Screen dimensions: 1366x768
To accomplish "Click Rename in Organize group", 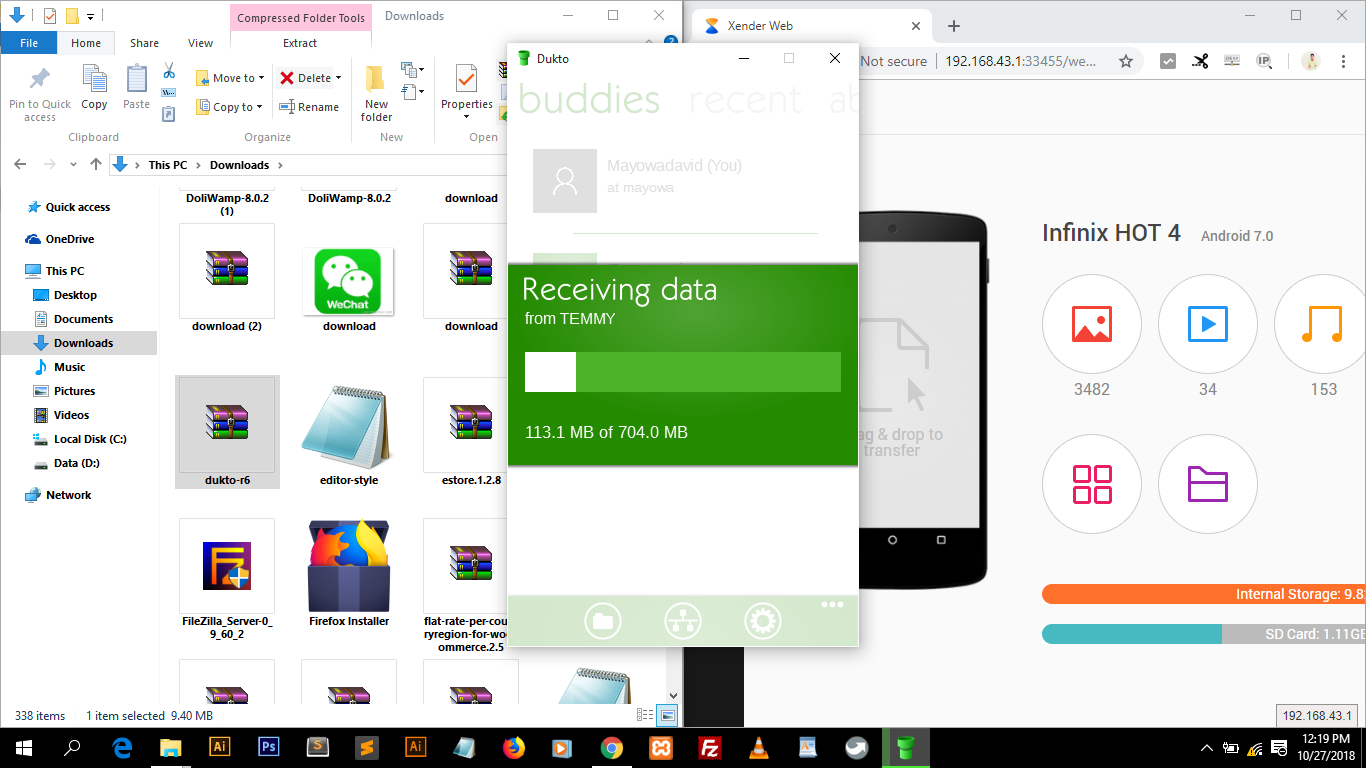I will (x=309, y=107).
